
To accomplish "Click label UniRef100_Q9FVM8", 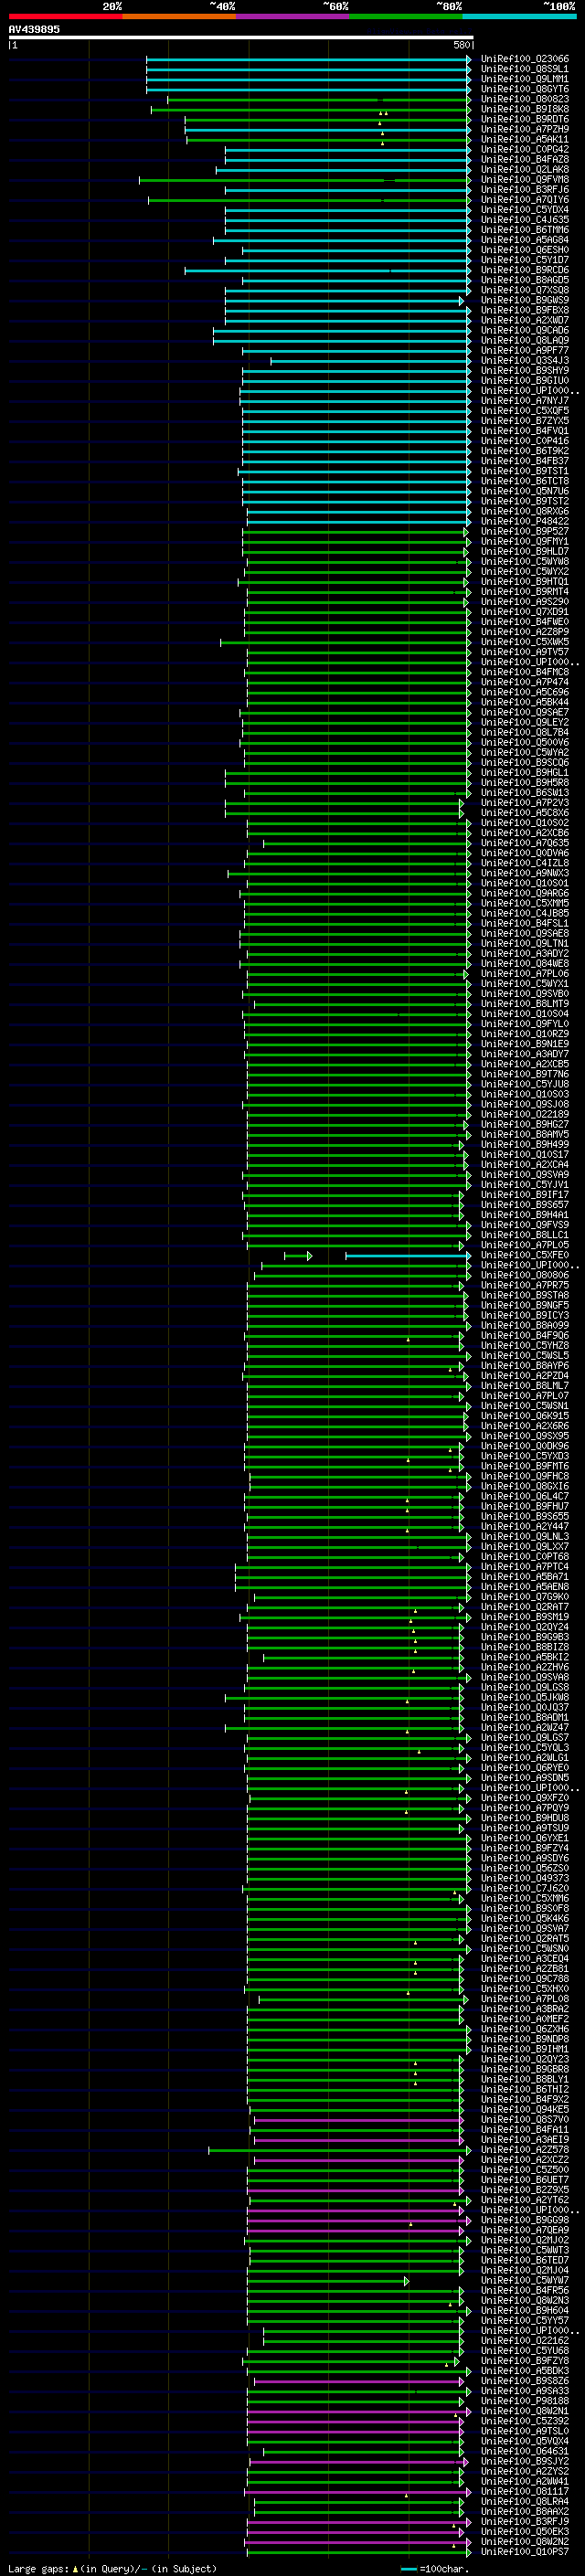I will (524, 179).
